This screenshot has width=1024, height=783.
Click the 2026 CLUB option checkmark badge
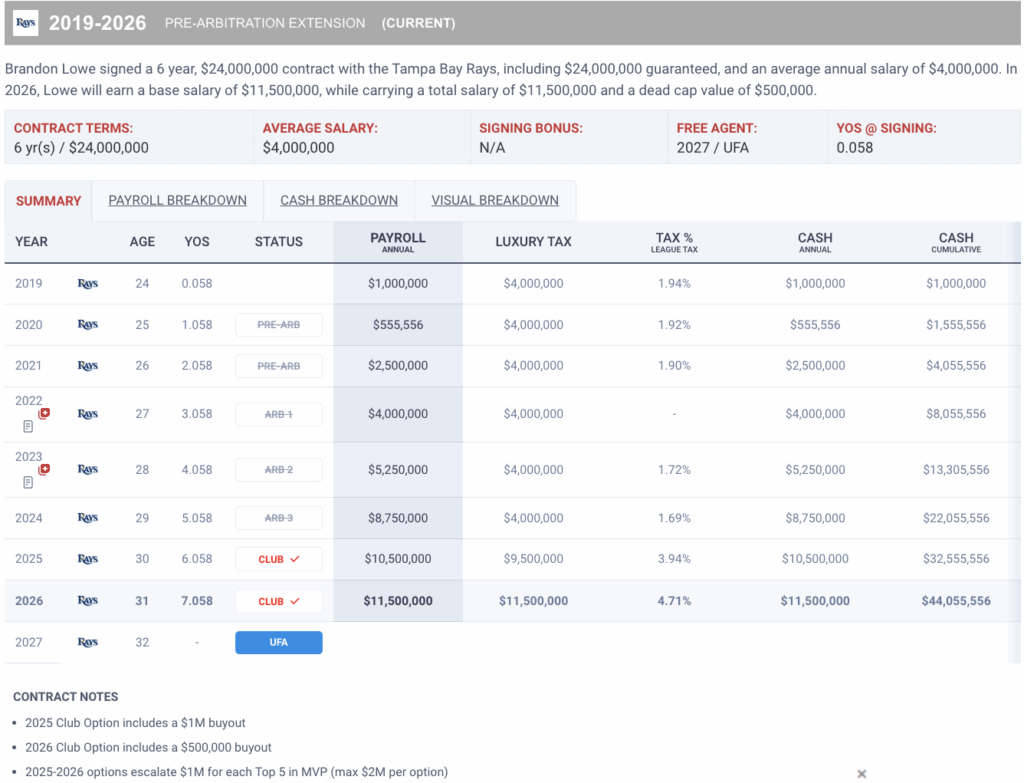pyautogui.click(x=278, y=601)
